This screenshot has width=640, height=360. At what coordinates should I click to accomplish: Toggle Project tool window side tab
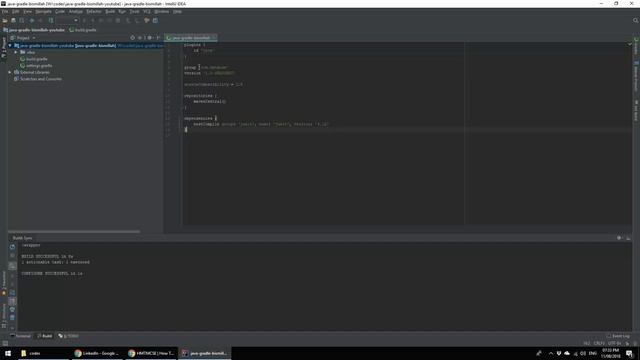pyautogui.click(x=4, y=48)
